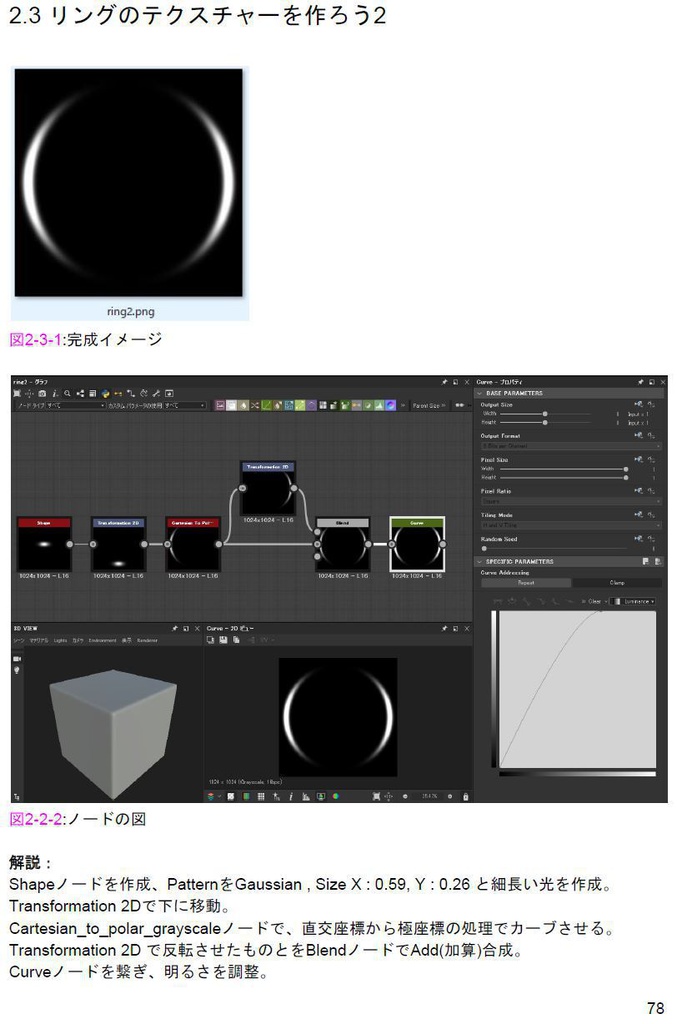Click the share/link icon in graph toolbar
The image size is (677, 1024).
80,393
